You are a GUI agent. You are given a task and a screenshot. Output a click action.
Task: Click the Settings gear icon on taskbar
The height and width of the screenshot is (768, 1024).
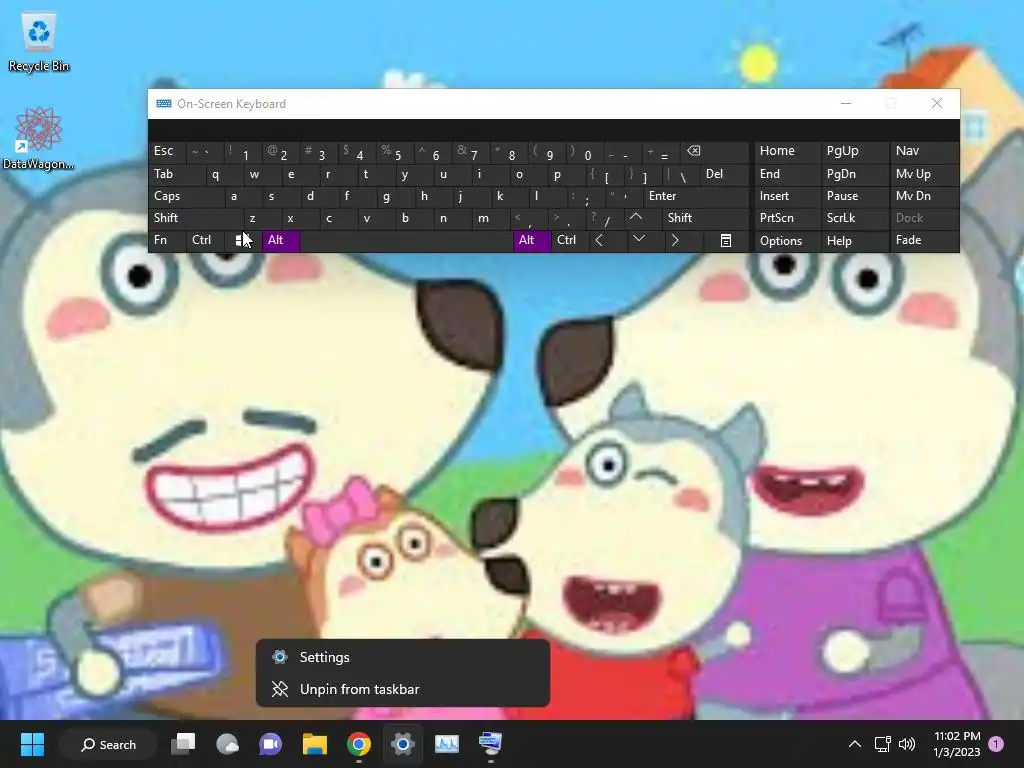click(x=403, y=744)
